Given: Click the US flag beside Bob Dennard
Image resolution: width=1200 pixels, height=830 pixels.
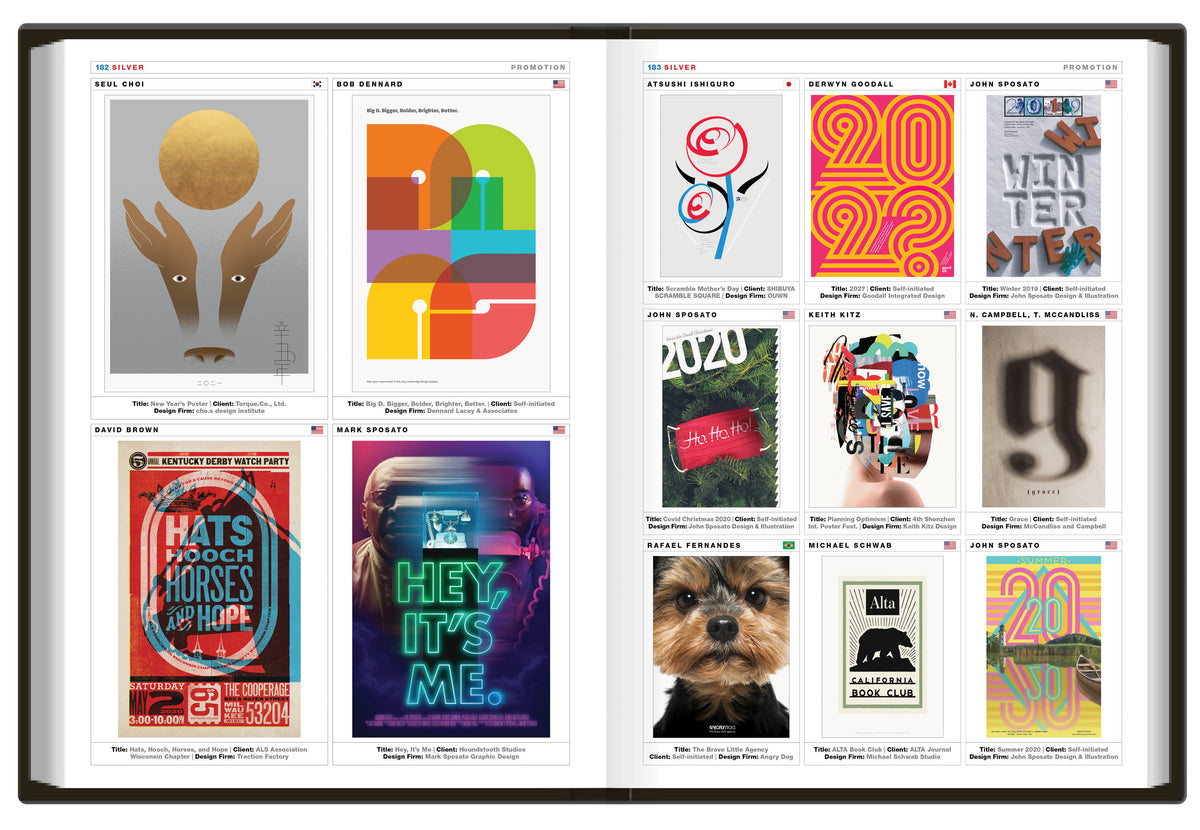Looking at the screenshot, I should 559,85.
